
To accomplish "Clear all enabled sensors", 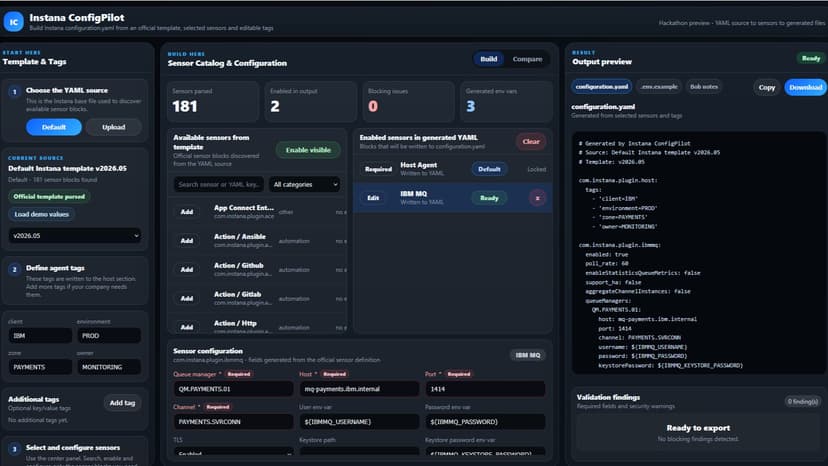I will 531,142.
